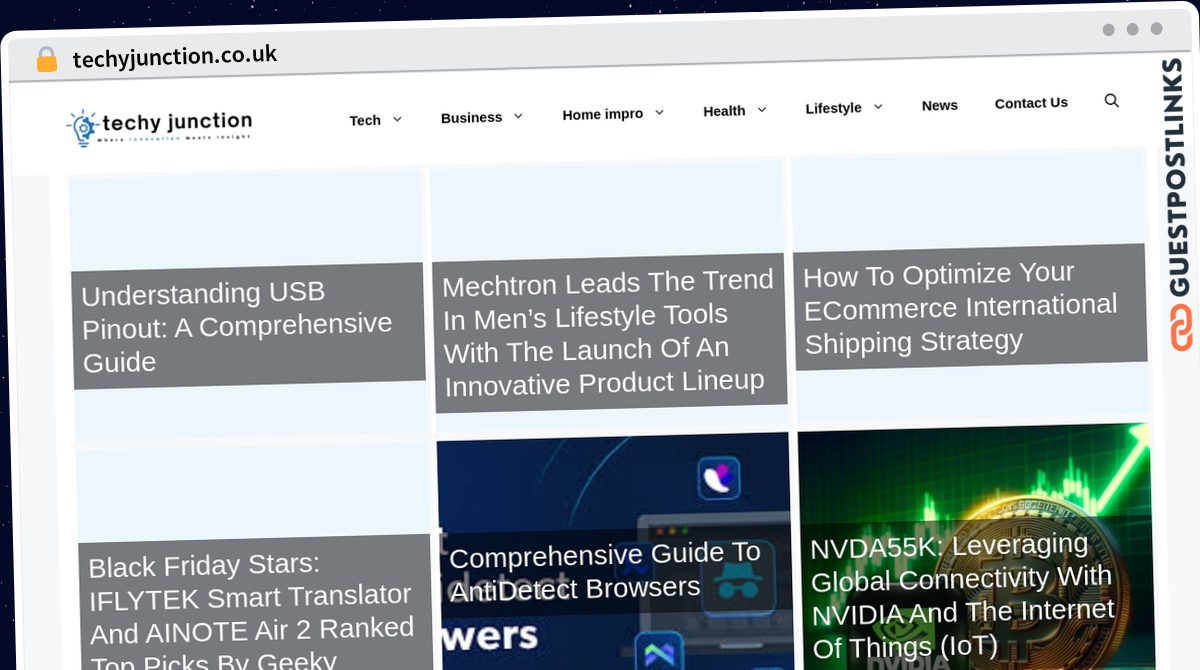Open the Mechtron Men's Lifestyle Tools article
The image size is (1200, 670).
[609, 332]
